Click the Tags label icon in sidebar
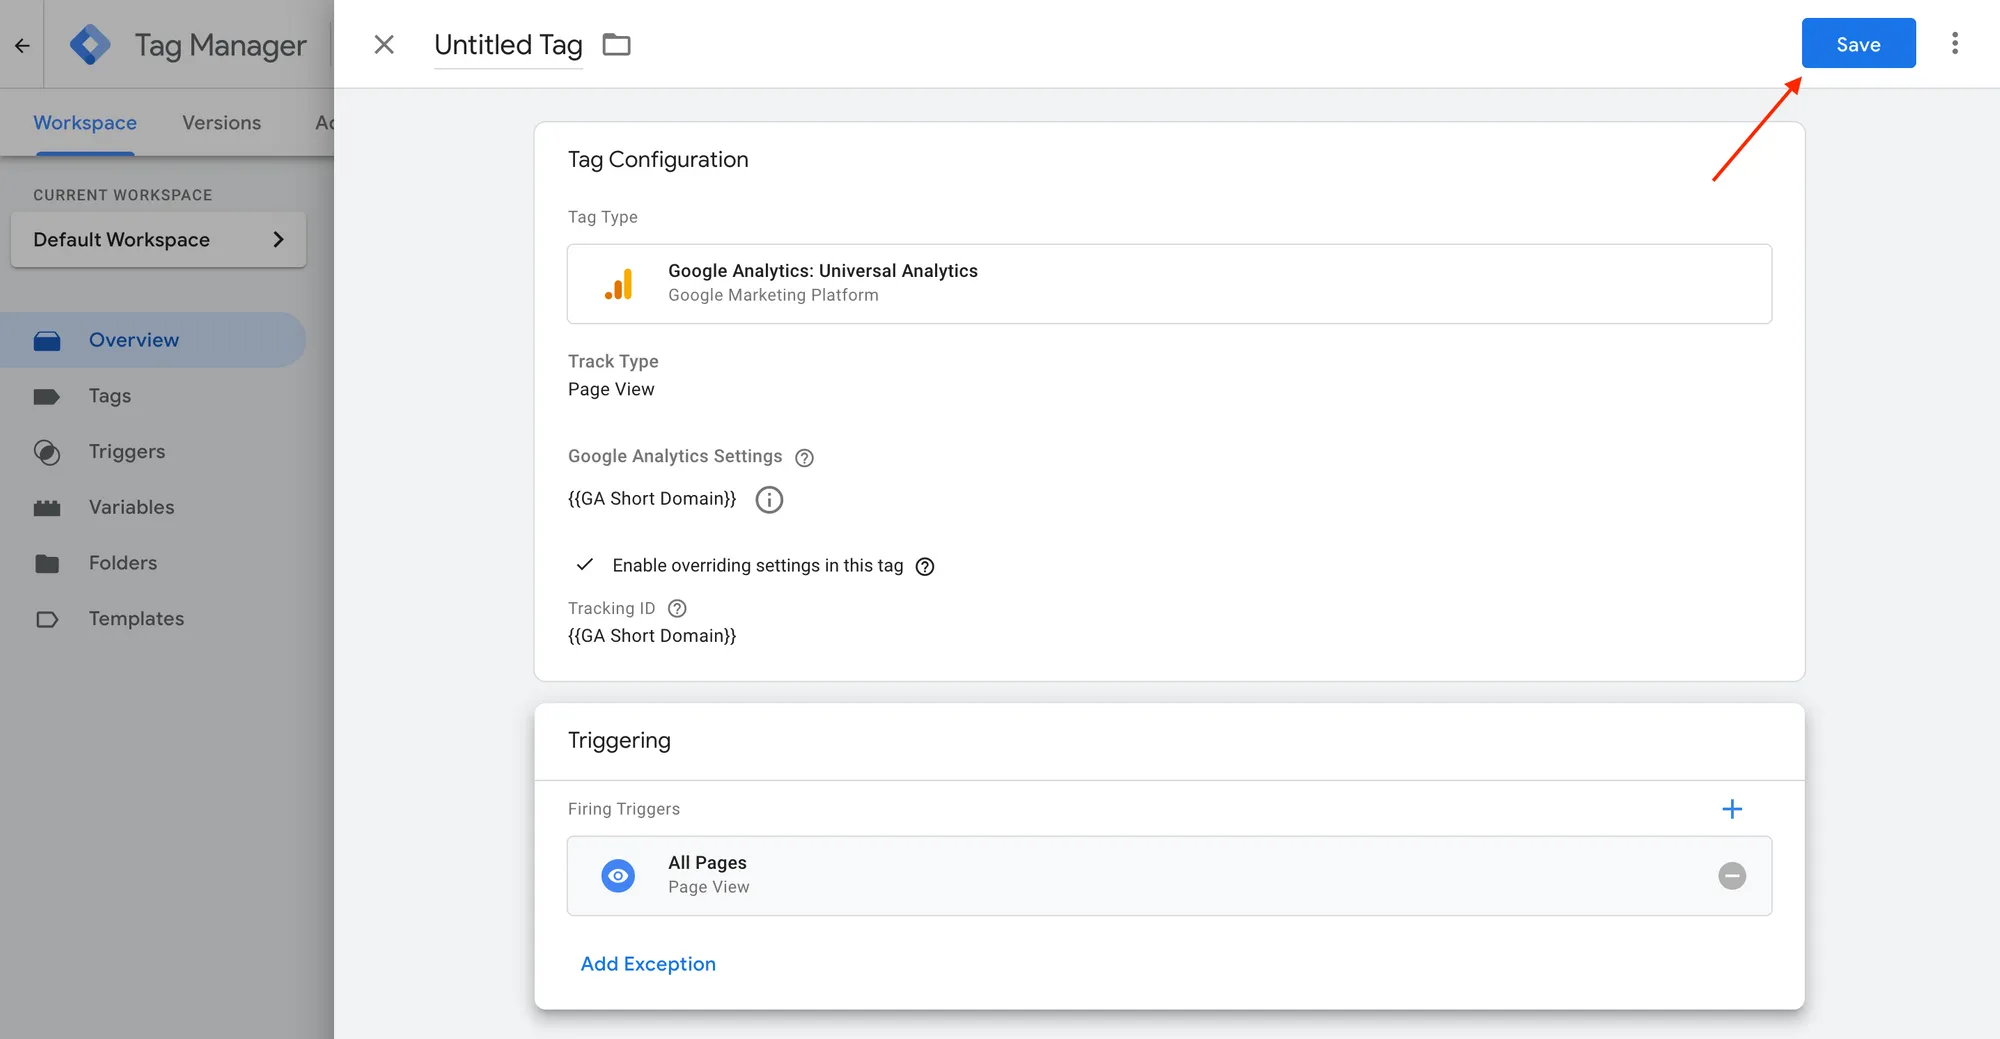 coord(47,396)
